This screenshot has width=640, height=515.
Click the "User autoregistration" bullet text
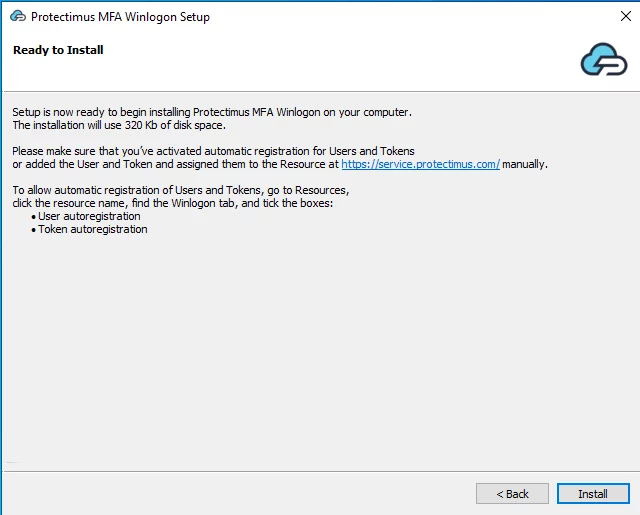89,216
